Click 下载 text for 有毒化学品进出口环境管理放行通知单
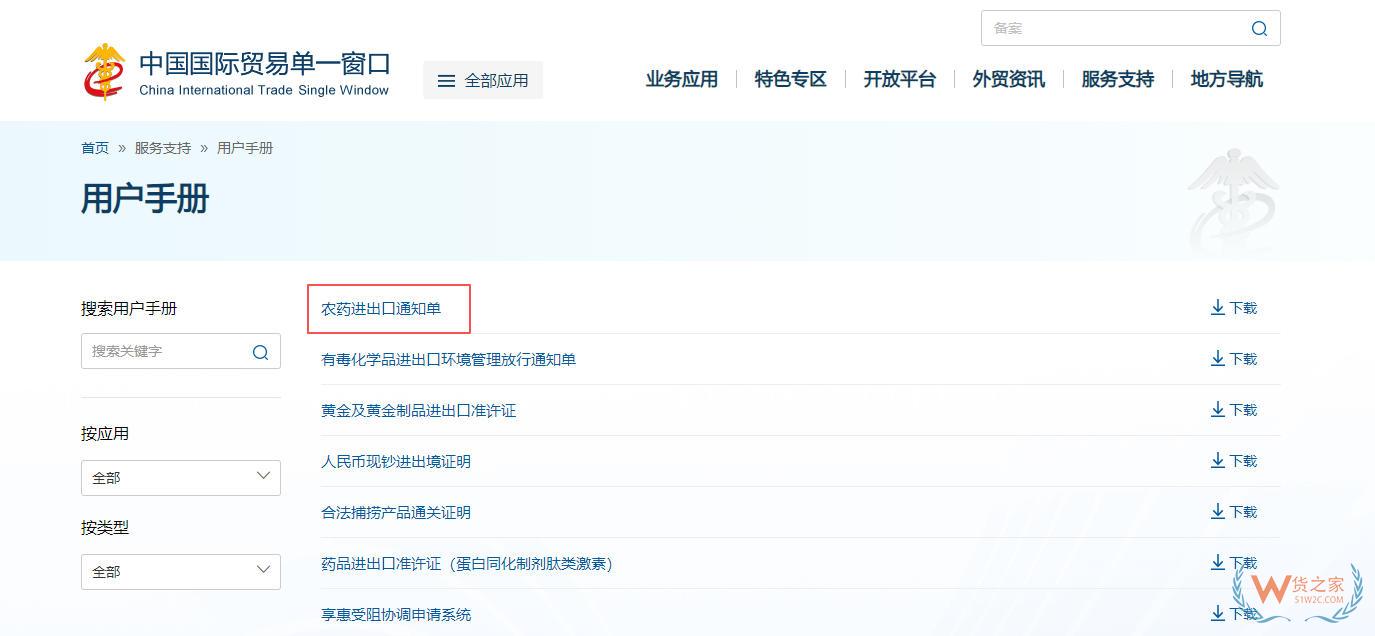The image size is (1375, 636). [x=1243, y=359]
